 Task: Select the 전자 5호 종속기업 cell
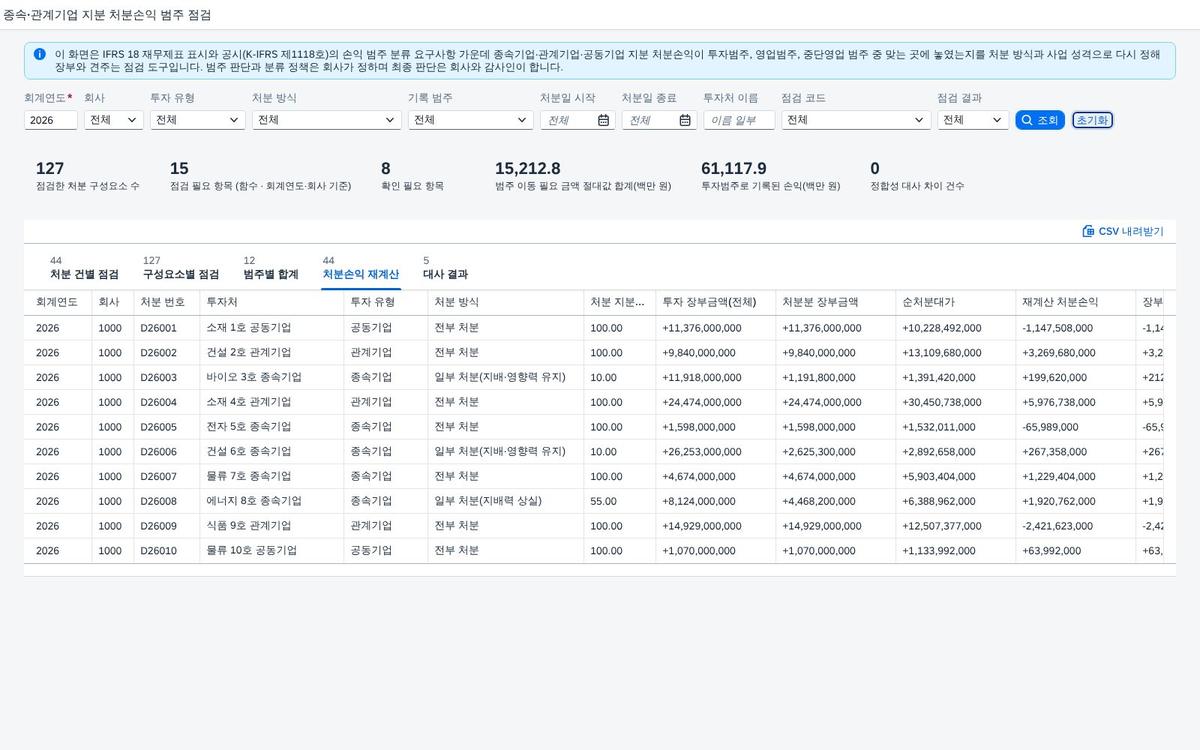point(271,427)
